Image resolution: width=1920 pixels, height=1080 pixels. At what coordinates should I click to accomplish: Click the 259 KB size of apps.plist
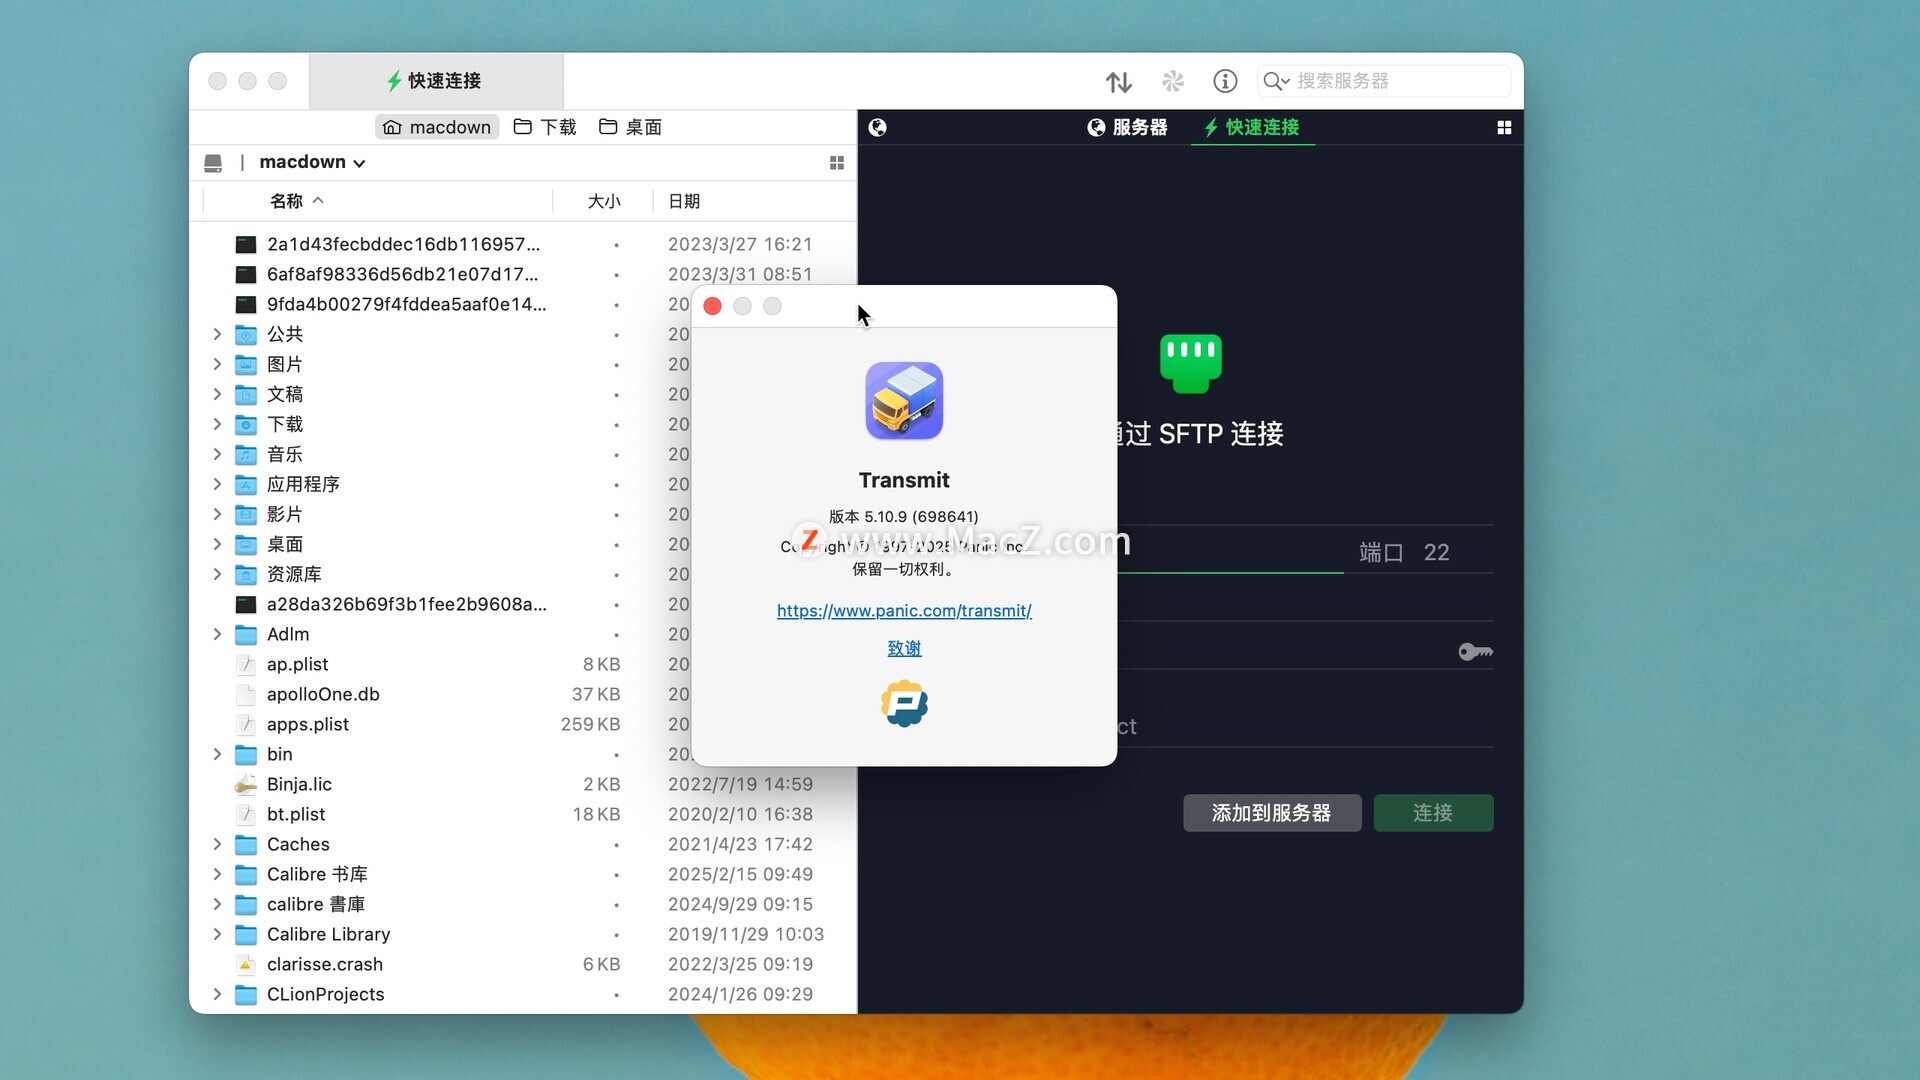point(590,724)
